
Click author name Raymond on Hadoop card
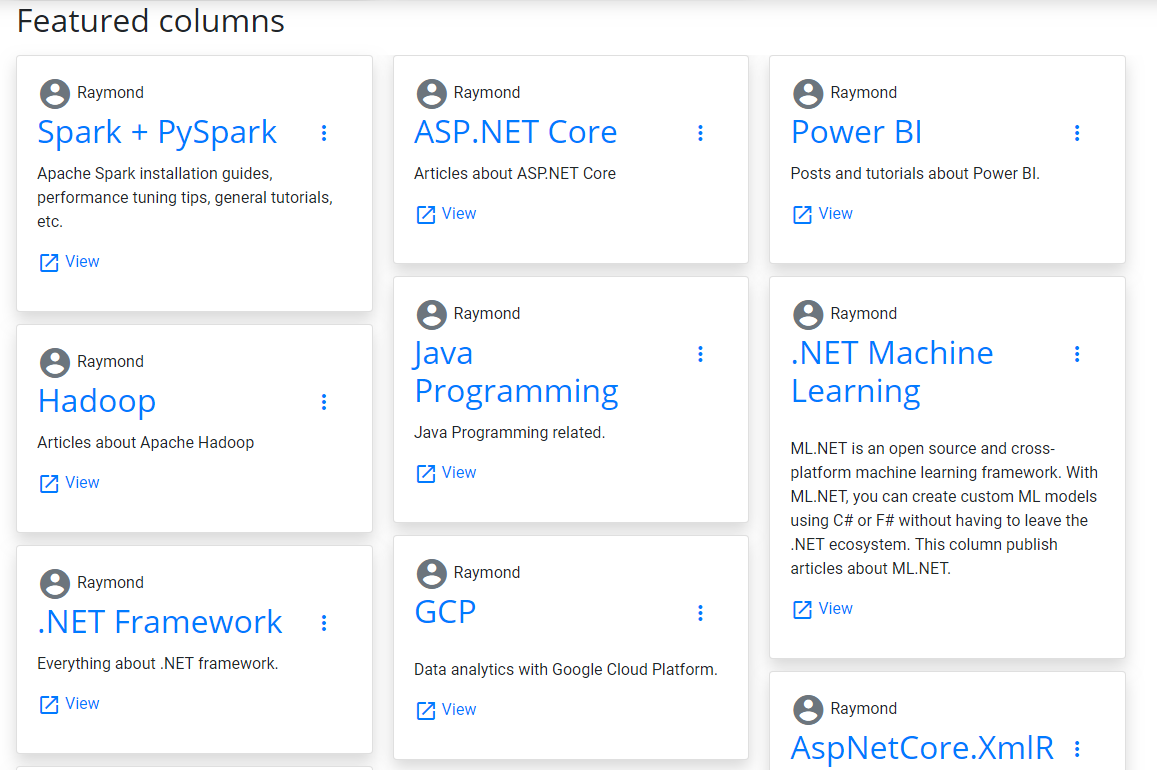(111, 362)
